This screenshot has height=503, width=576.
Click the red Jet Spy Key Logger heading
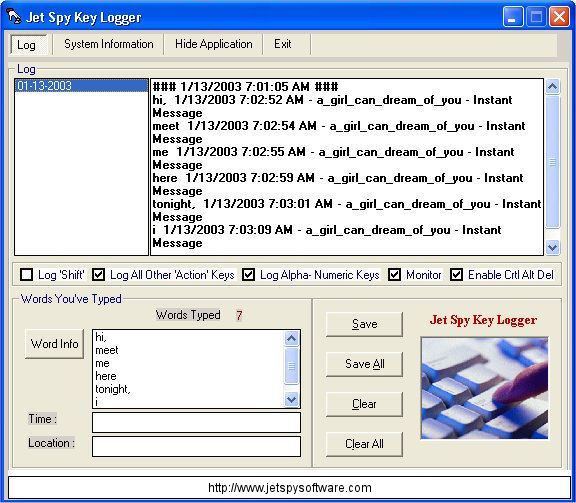pyautogui.click(x=483, y=320)
